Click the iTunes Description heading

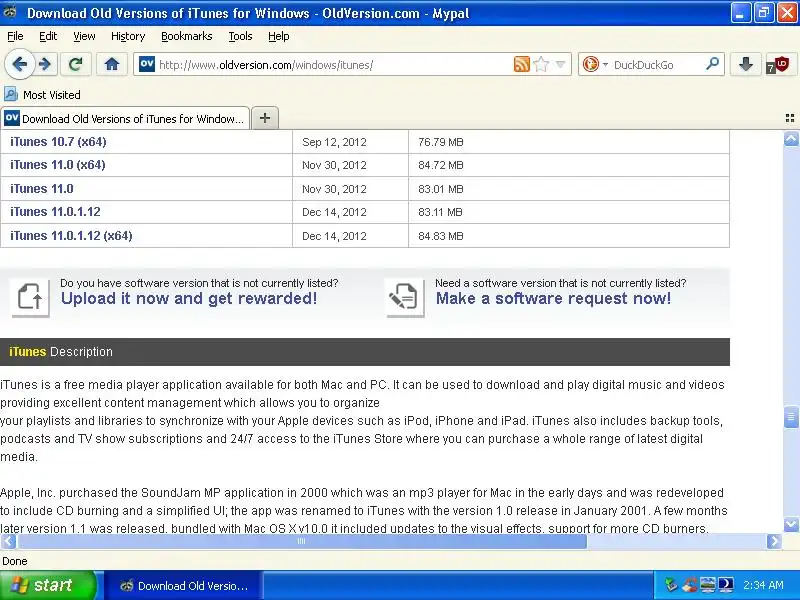pos(61,352)
